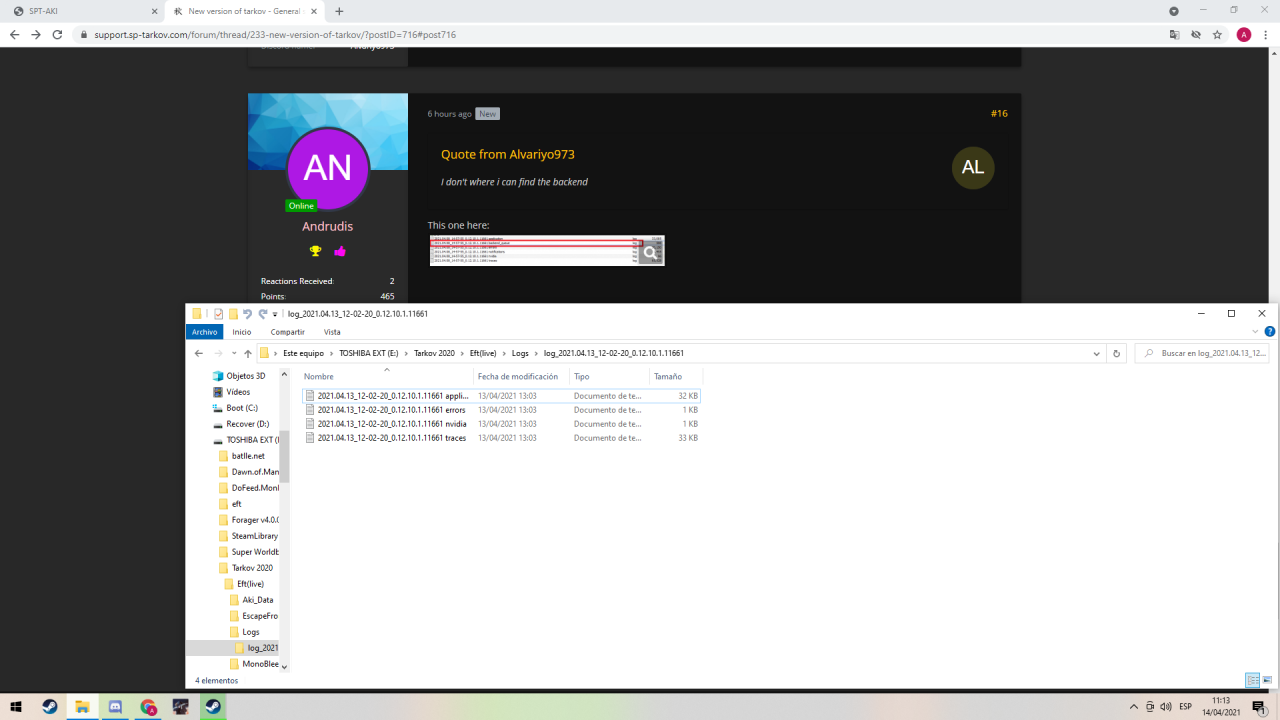The height and width of the screenshot is (720, 1280).
Task: Open the Steam icon pinned on the taskbar
Action: 49,707
